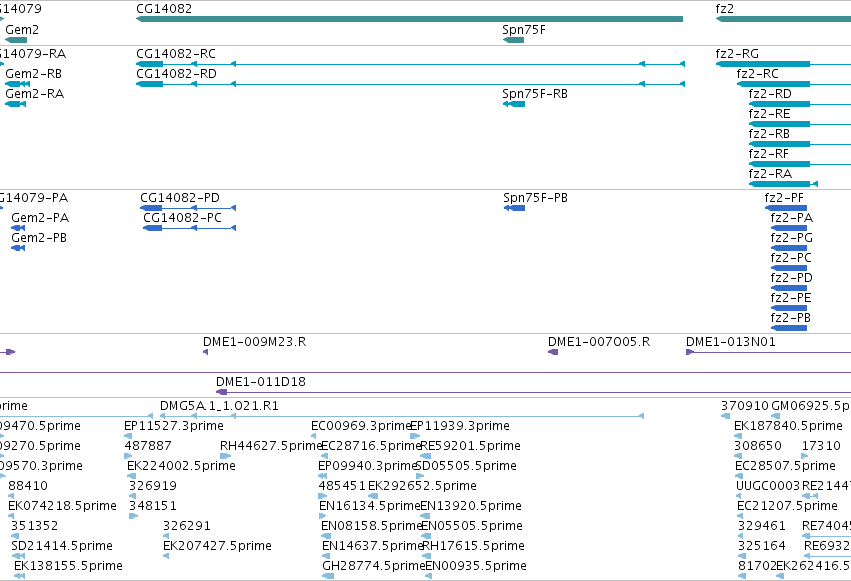
Task: Click the DME1-007O05.R clone label
Action: pos(599,342)
